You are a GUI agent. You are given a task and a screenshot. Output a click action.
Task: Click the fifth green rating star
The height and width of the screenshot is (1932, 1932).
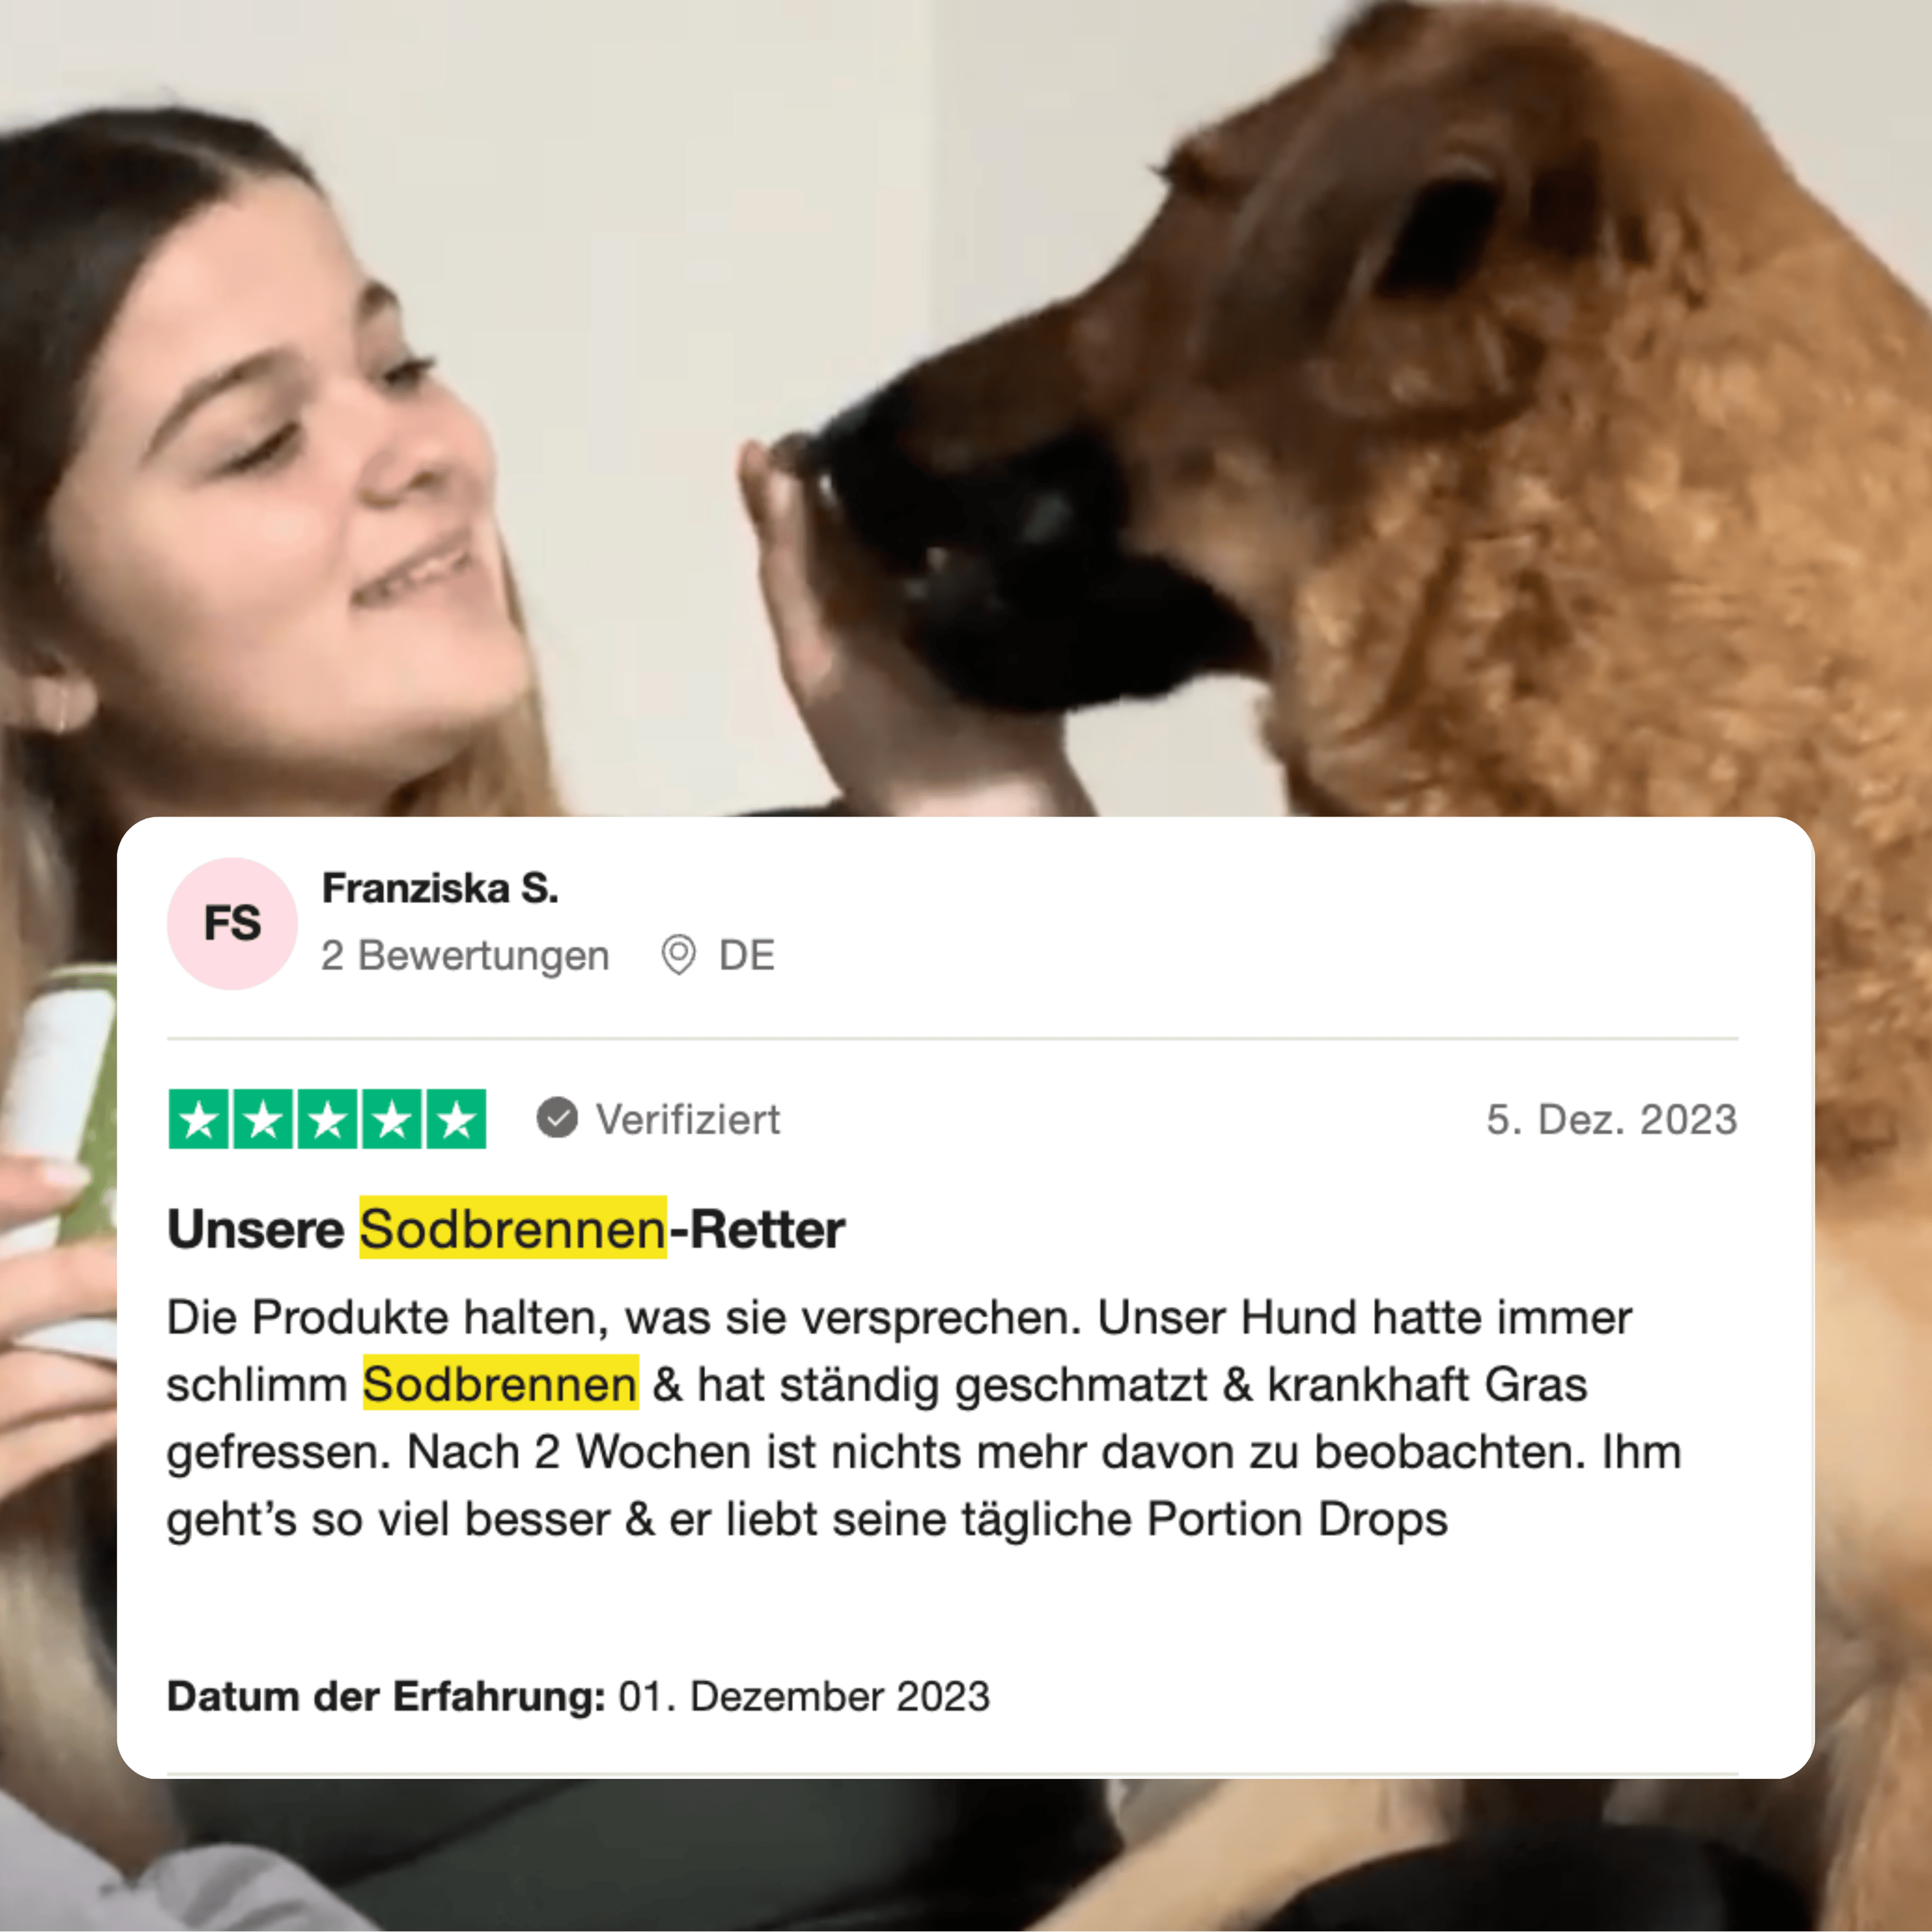457,1119
